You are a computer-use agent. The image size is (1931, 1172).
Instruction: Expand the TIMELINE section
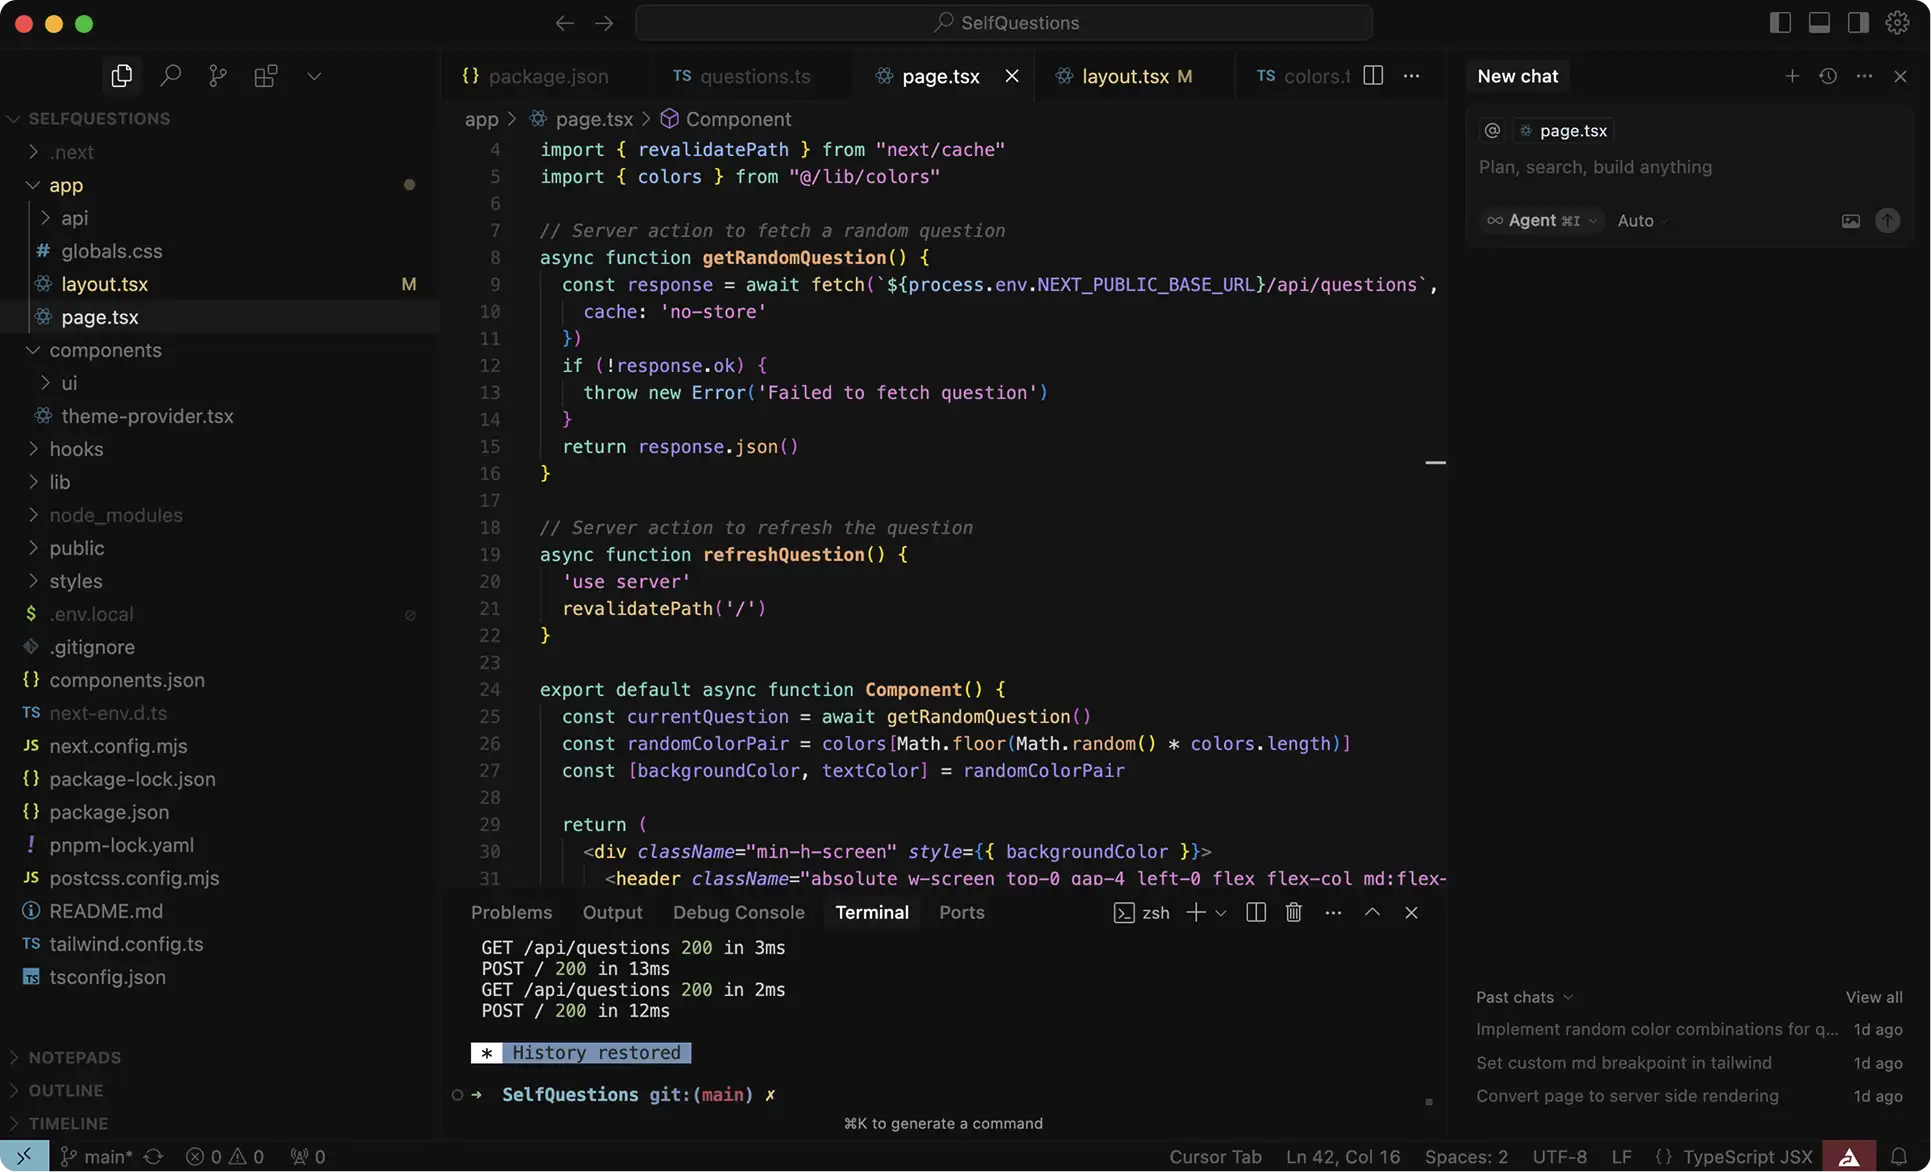tap(220, 1124)
